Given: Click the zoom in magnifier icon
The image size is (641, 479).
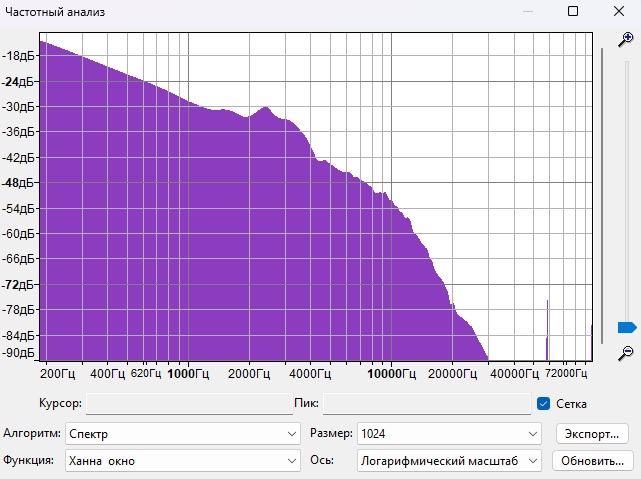Looking at the screenshot, I should click(x=625, y=40).
